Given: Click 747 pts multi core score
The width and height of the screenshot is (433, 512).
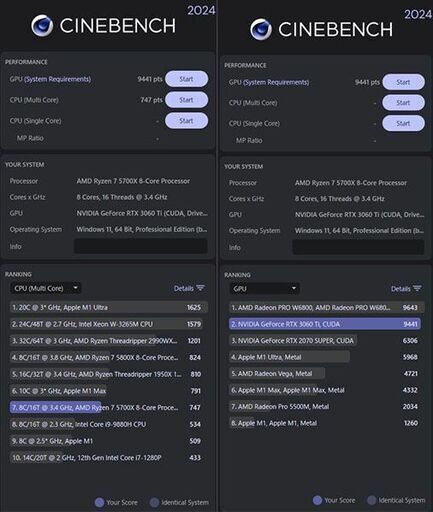Looking at the screenshot, I should [151, 100].
